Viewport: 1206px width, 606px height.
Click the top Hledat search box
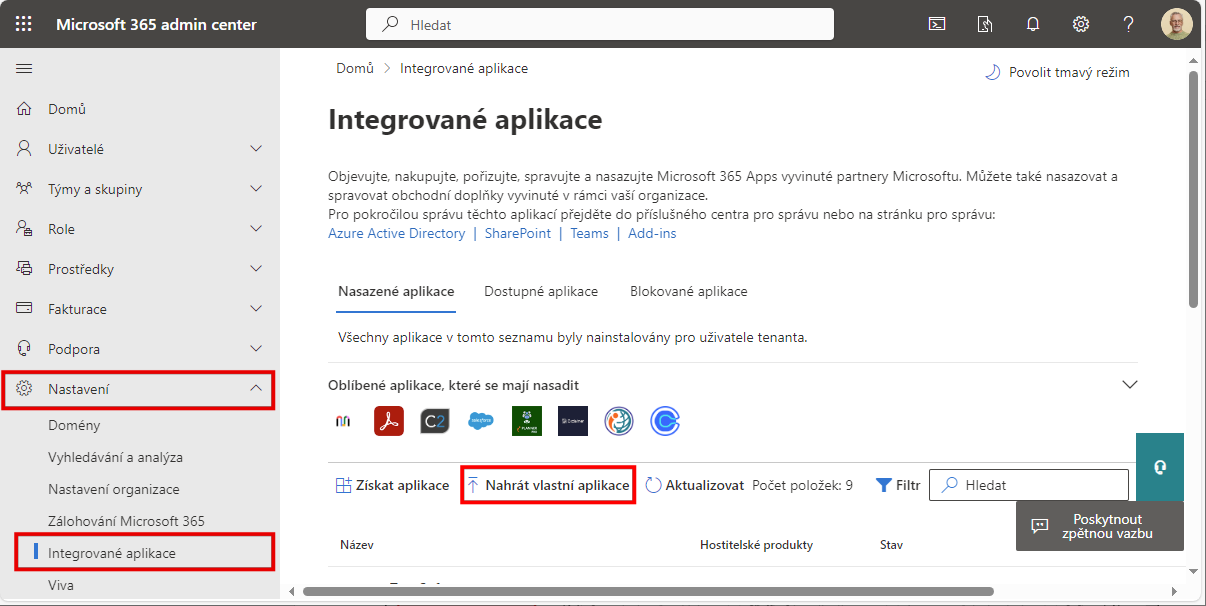tap(600, 24)
